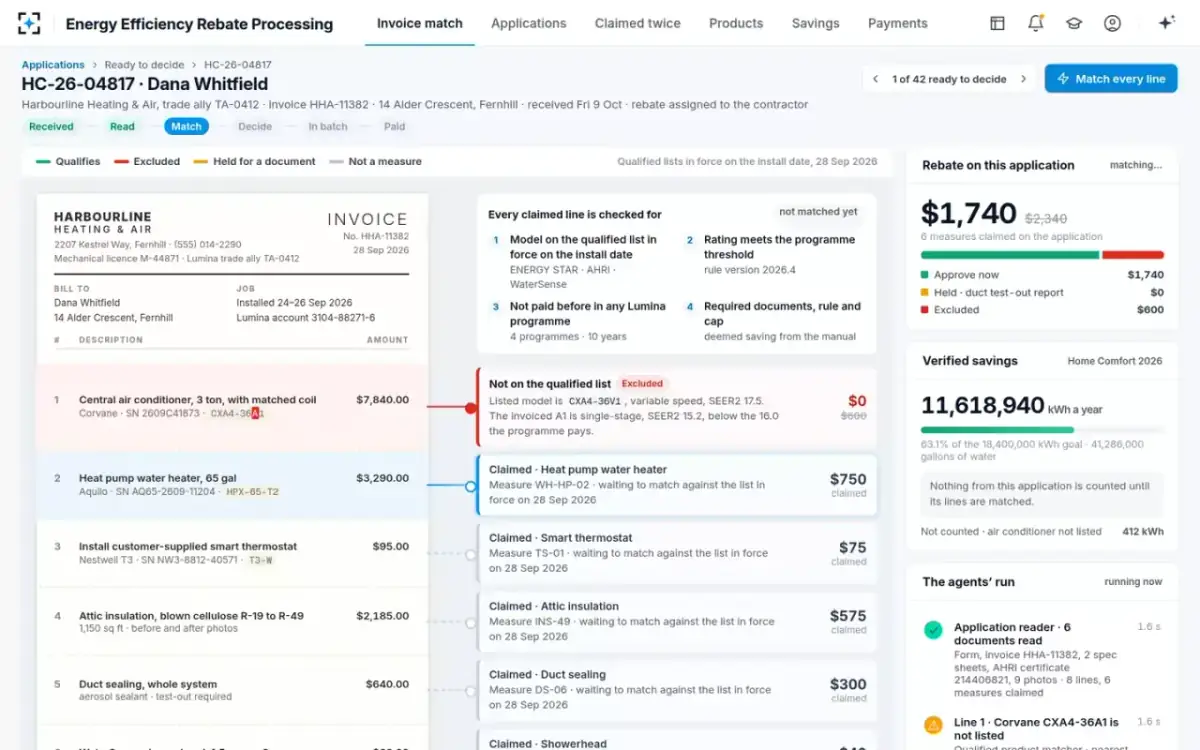Select invoice line 1 central air conditioner
This screenshot has width=1200, height=750.
pos(232,406)
